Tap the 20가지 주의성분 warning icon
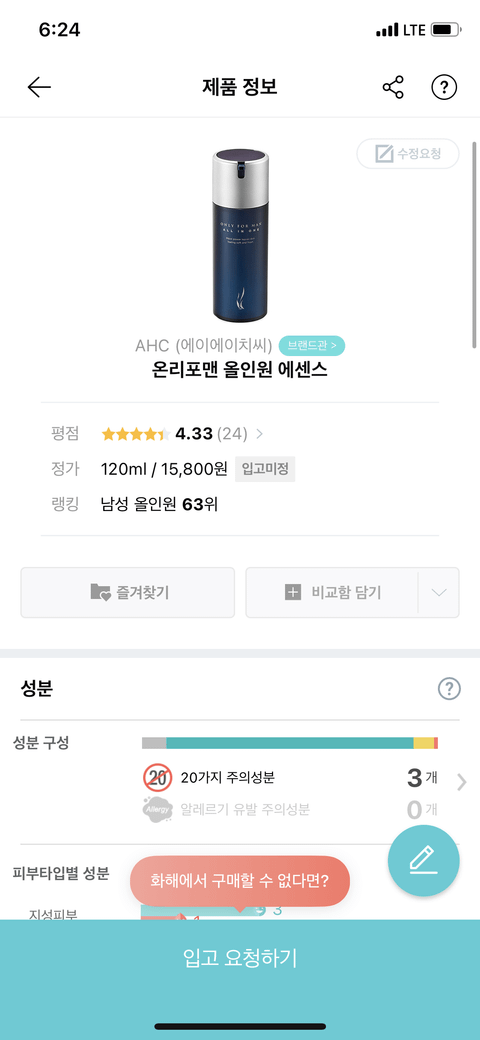Image resolution: width=480 pixels, height=1040 pixels. (158, 778)
